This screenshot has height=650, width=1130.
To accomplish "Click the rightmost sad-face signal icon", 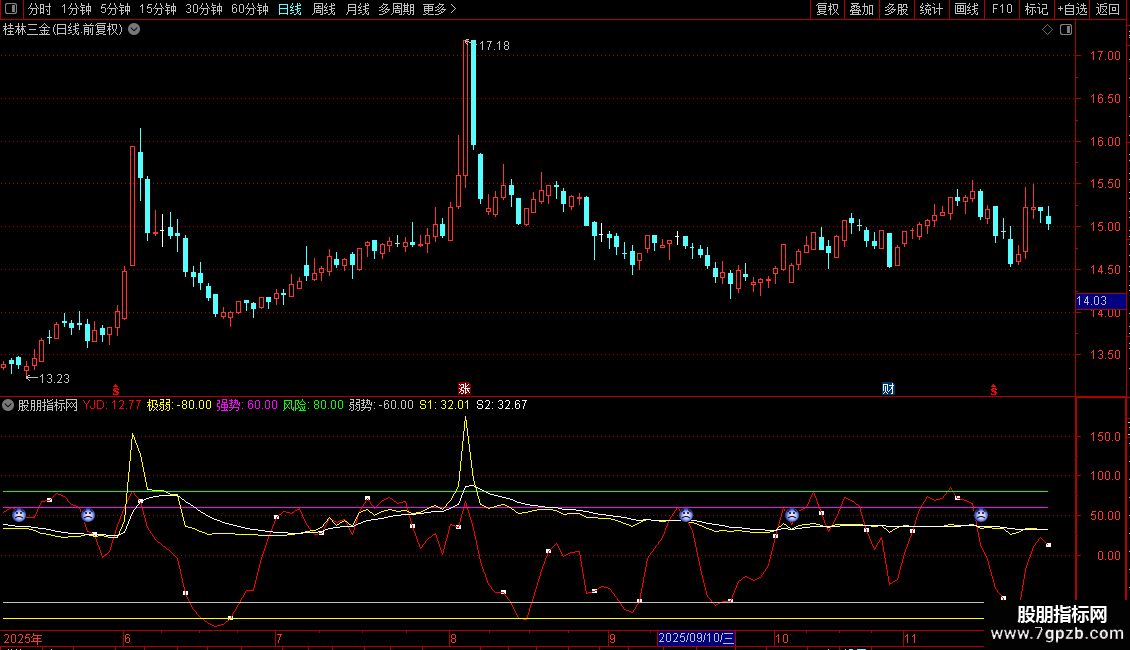I will pos(982,515).
